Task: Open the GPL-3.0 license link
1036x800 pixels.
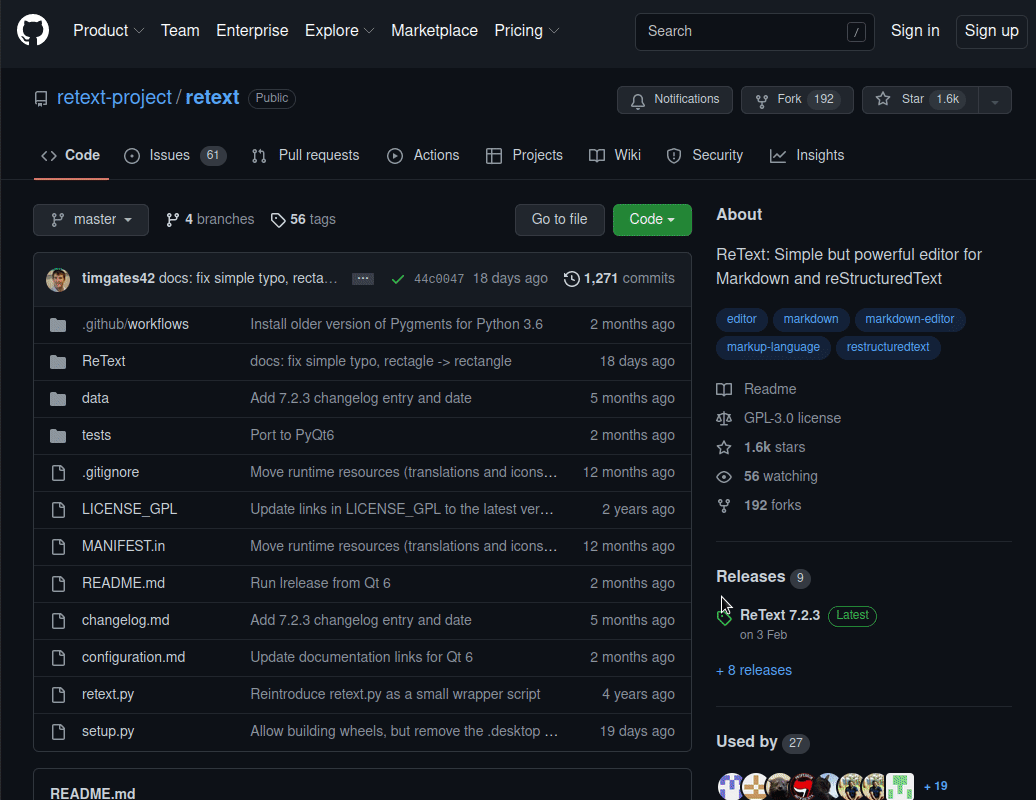Action: (x=779, y=418)
